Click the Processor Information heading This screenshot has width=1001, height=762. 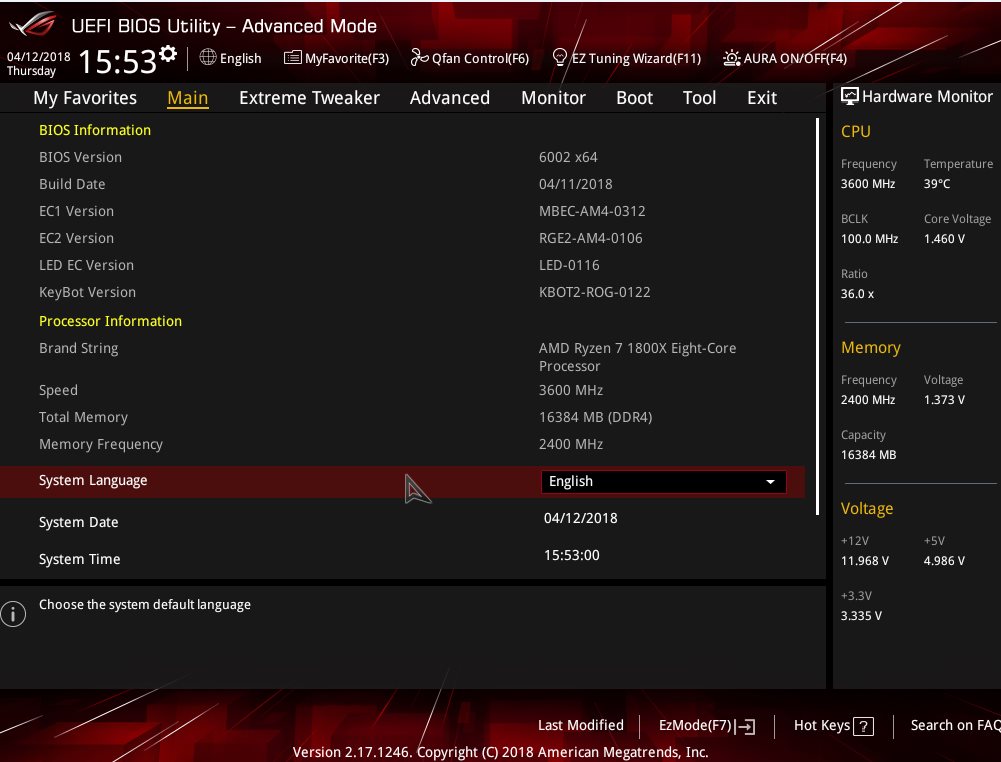110,321
